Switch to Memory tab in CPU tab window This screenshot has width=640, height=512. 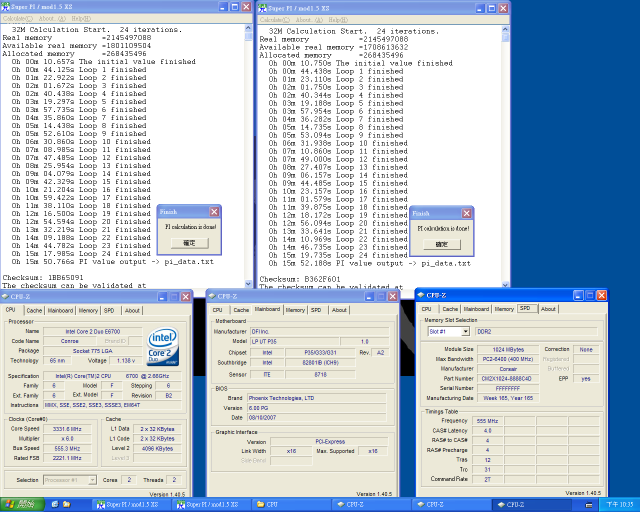click(x=88, y=311)
